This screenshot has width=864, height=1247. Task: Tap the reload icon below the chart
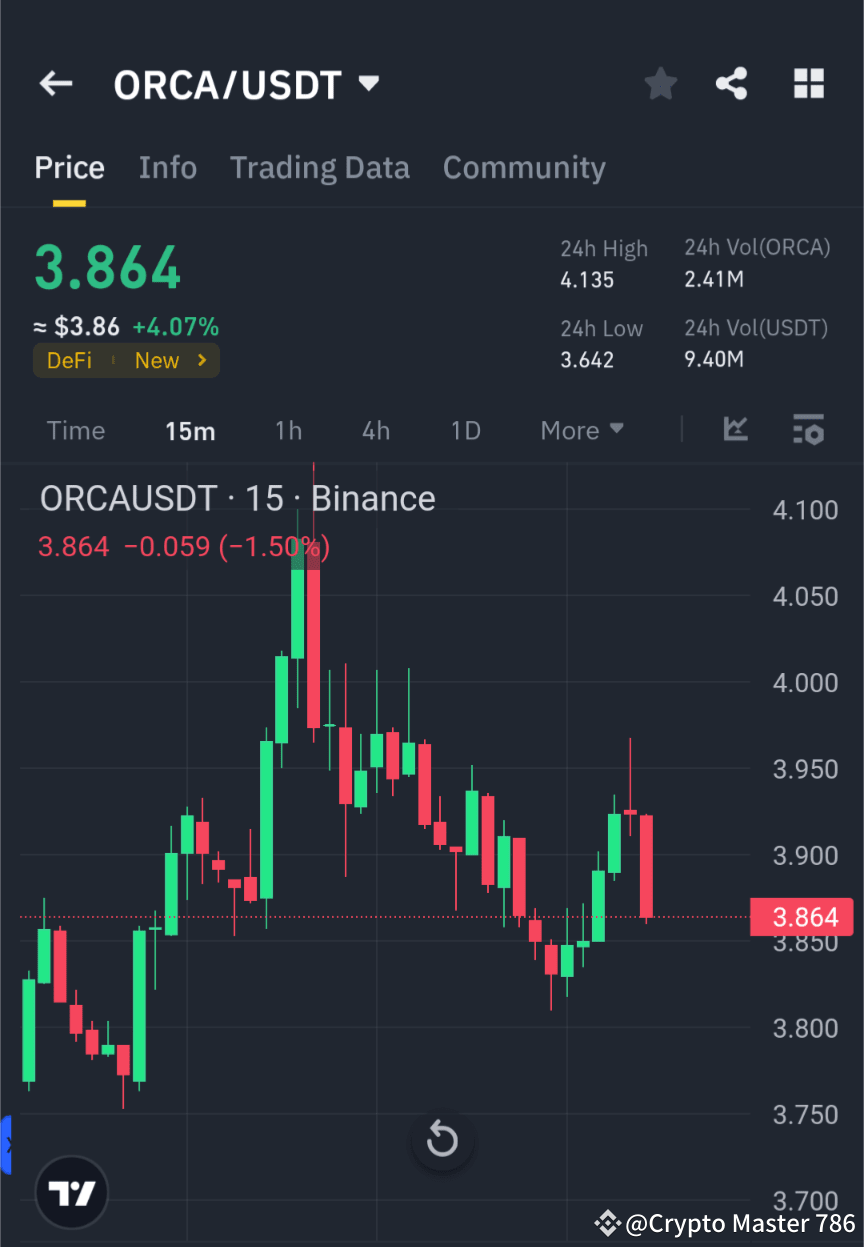pyautogui.click(x=441, y=1139)
